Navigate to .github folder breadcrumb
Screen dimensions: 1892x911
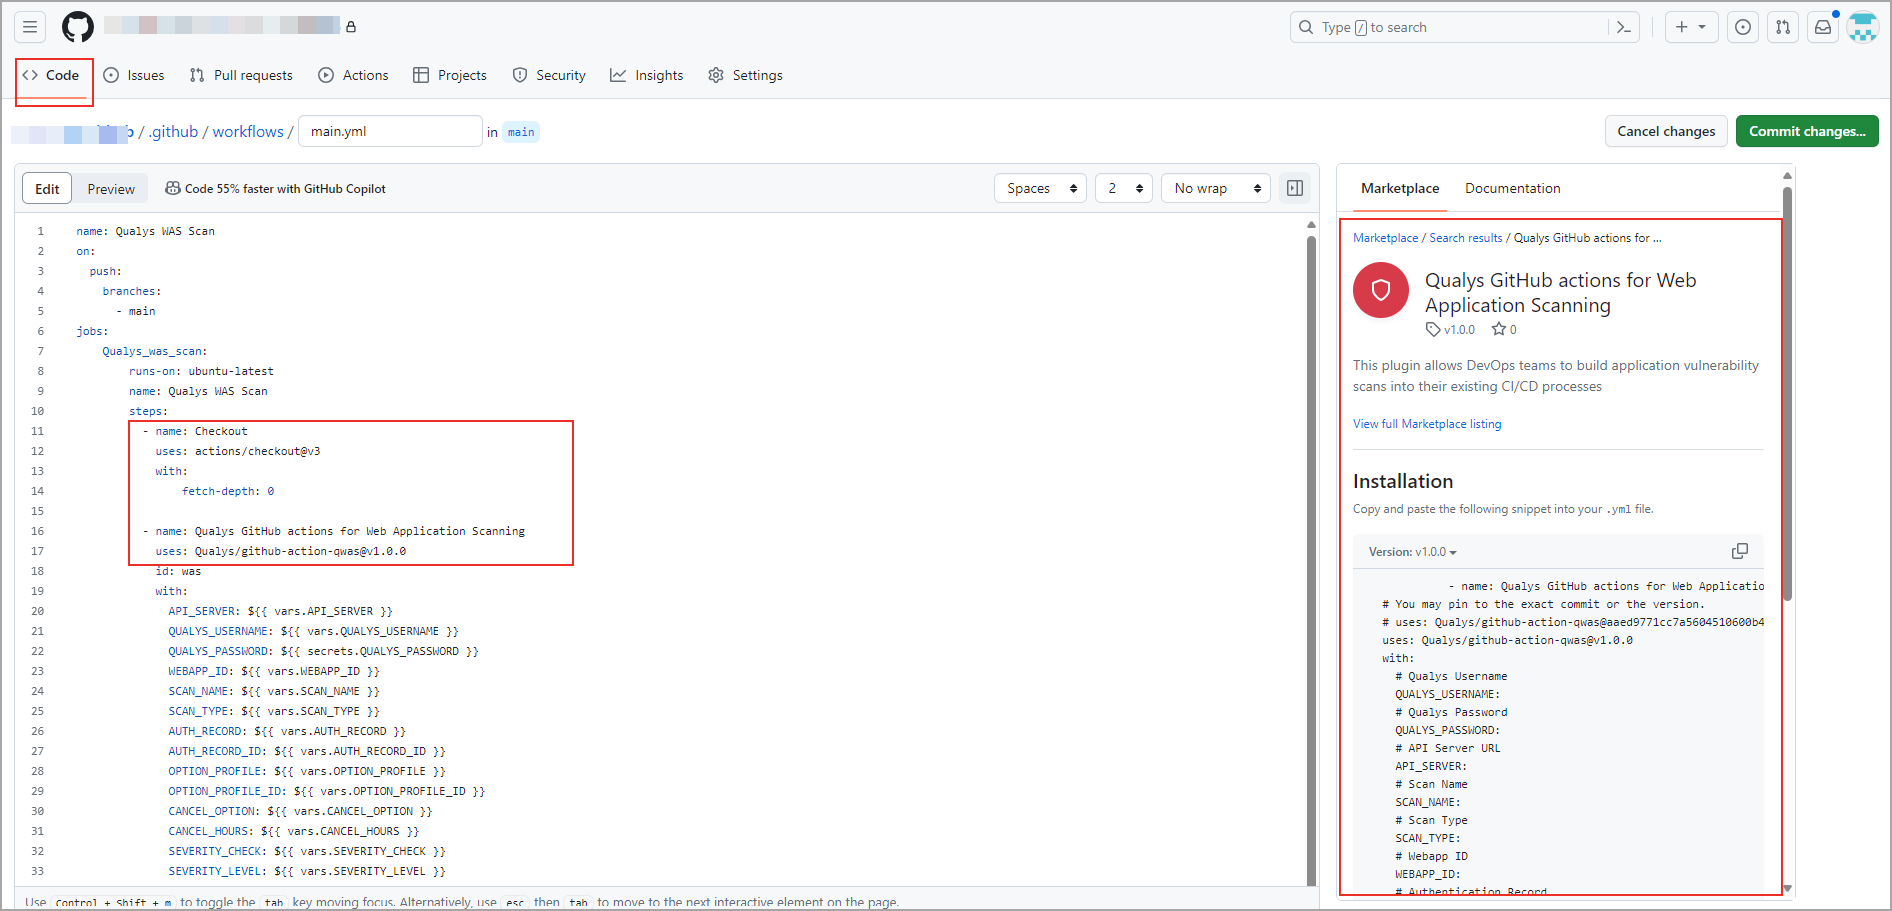(x=173, y=131)
